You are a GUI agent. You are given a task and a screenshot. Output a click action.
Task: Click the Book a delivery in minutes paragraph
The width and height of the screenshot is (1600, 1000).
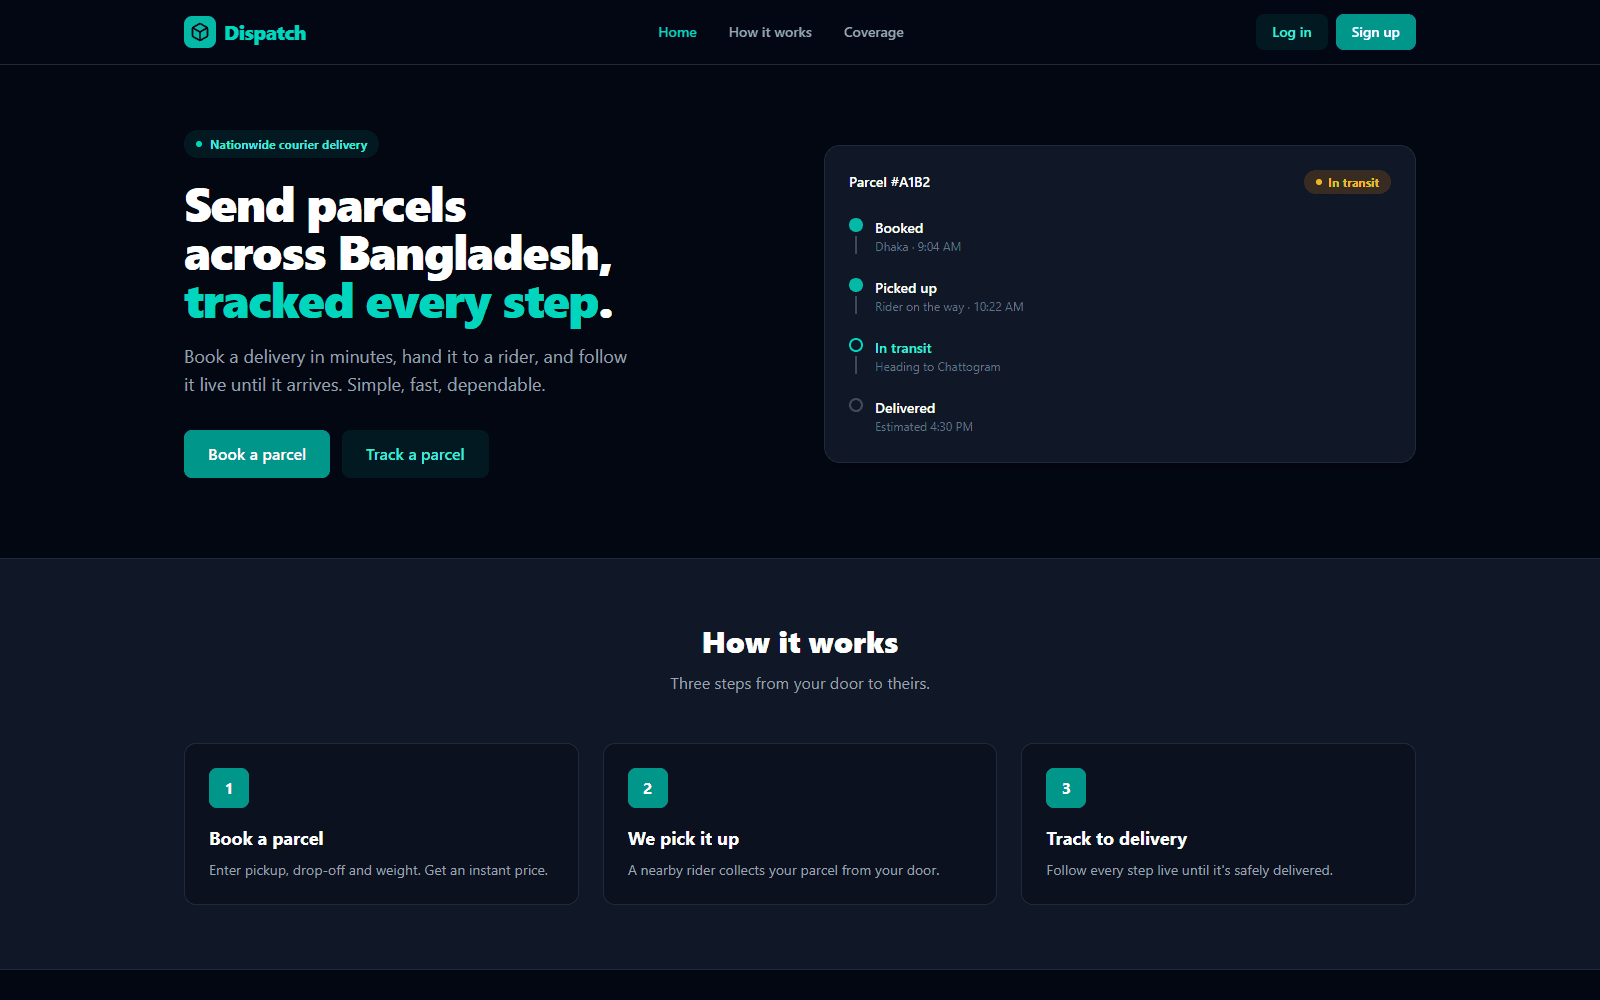pos(406,371)
